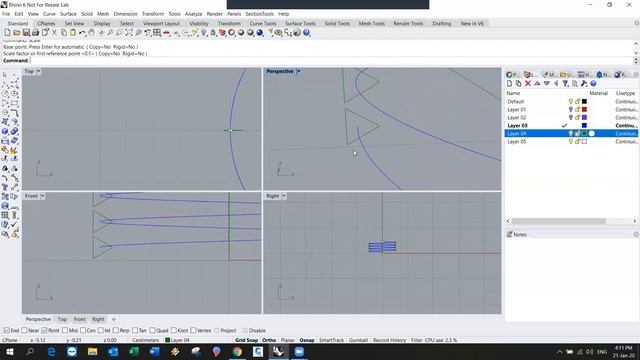
Task: Click the Layers panel hammer Tools icon
Action: click(x=584, y=83)
